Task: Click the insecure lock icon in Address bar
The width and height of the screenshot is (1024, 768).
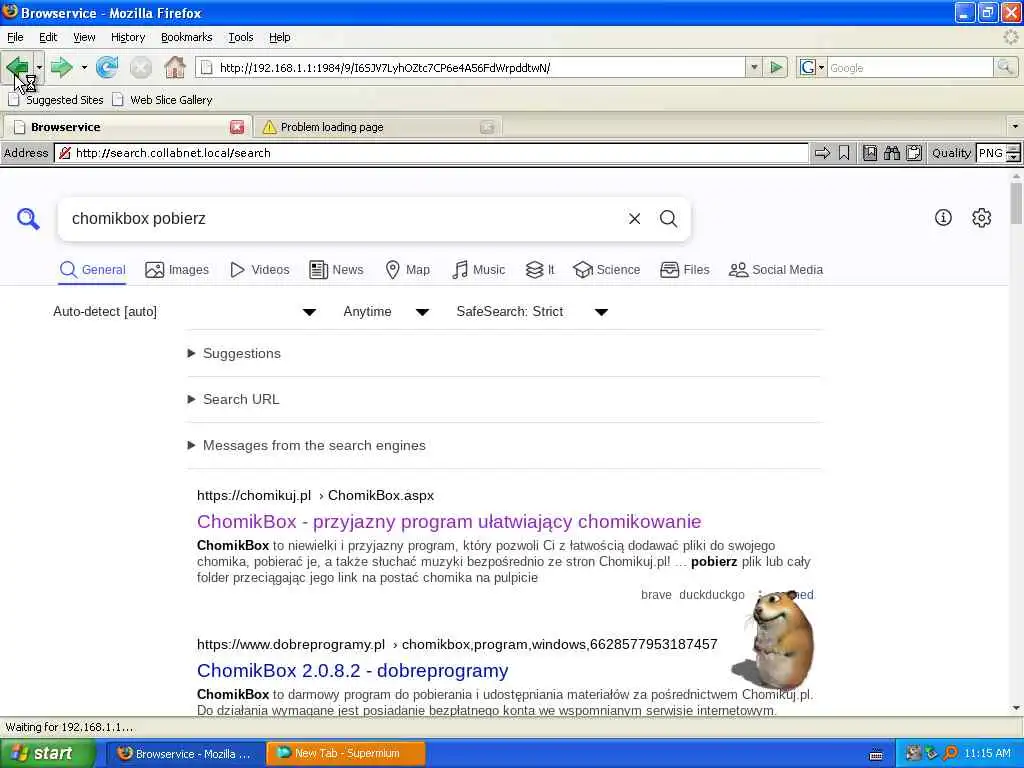Action: click(65, 153)
